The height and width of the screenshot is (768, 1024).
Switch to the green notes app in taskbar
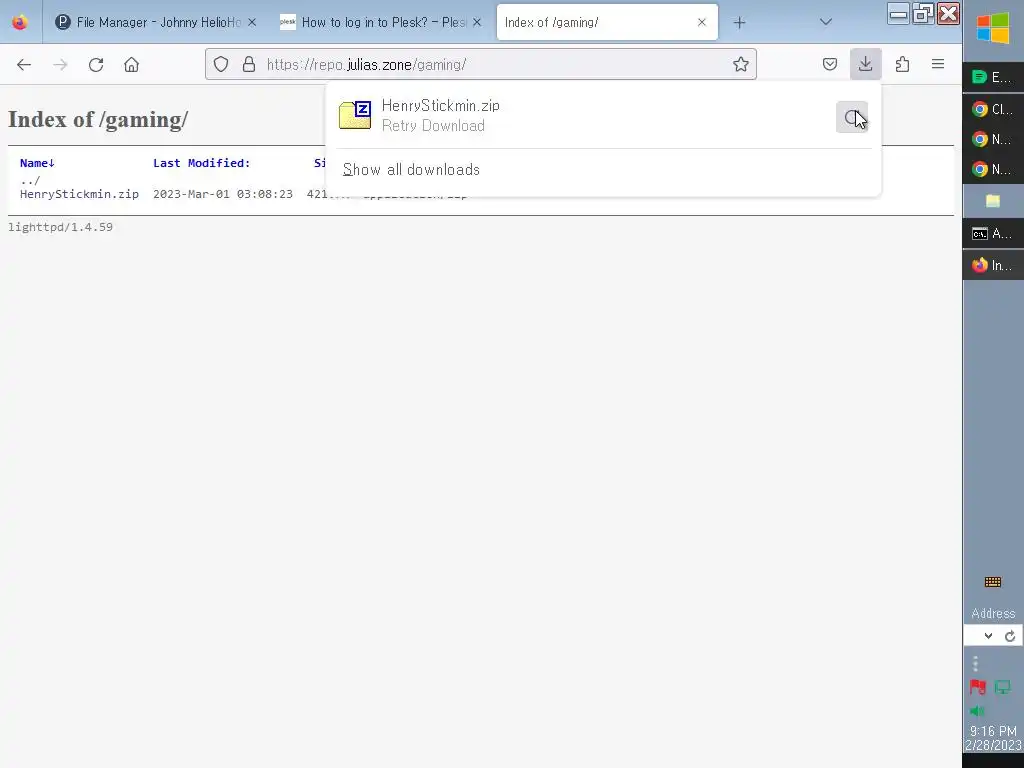(x=993, y=77)
